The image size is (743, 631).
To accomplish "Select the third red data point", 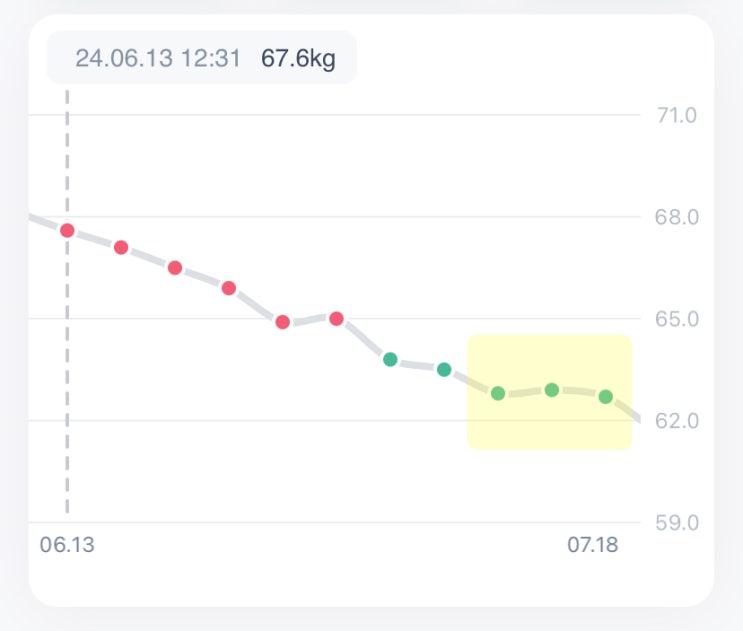I will tap(175, 267).
